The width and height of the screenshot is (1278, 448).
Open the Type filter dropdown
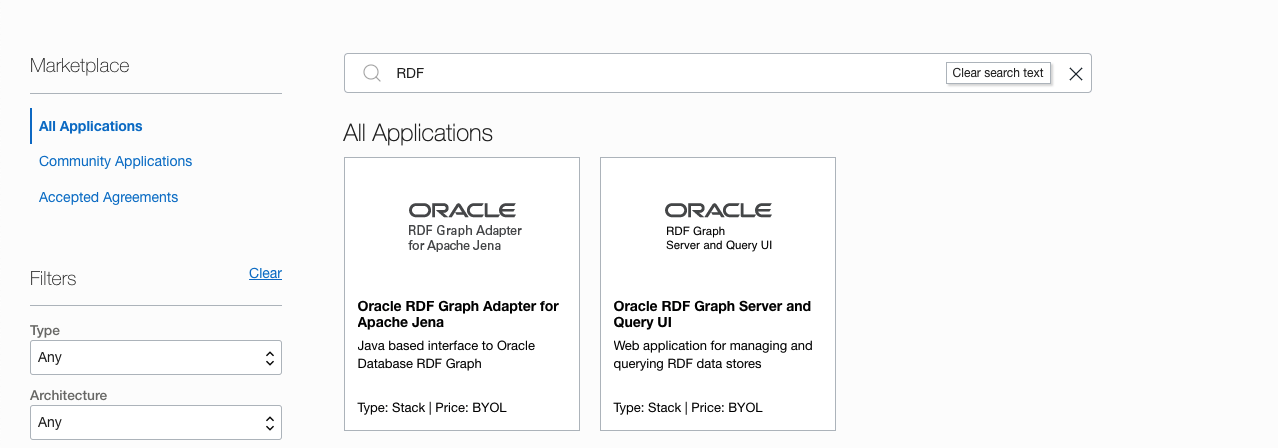(156, 357)
